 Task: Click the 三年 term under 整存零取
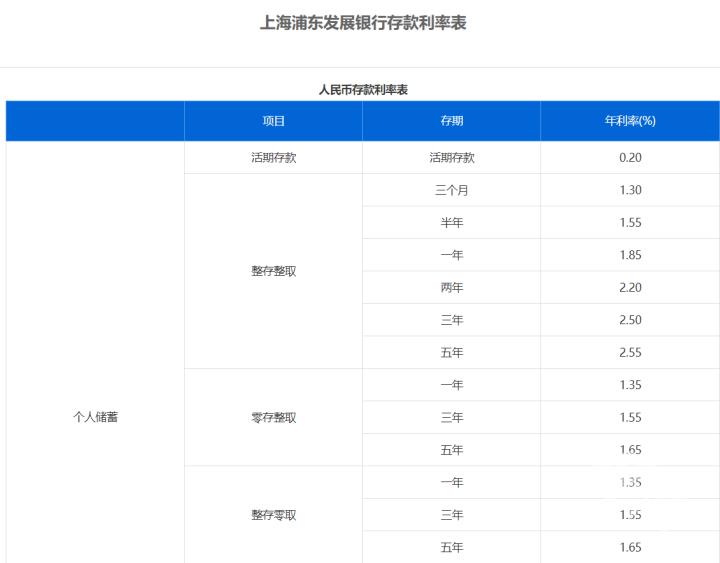(451, 515)
